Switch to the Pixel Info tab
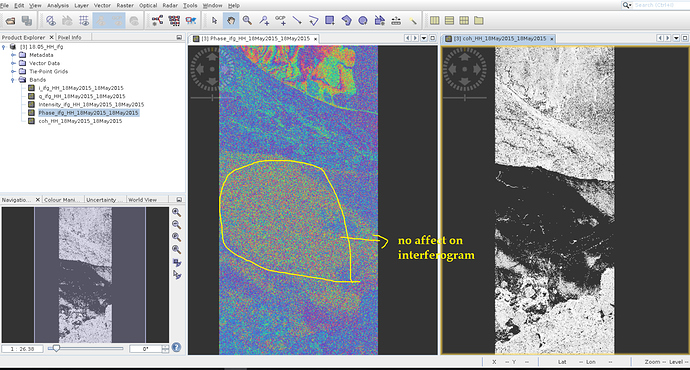 (70, 37)
